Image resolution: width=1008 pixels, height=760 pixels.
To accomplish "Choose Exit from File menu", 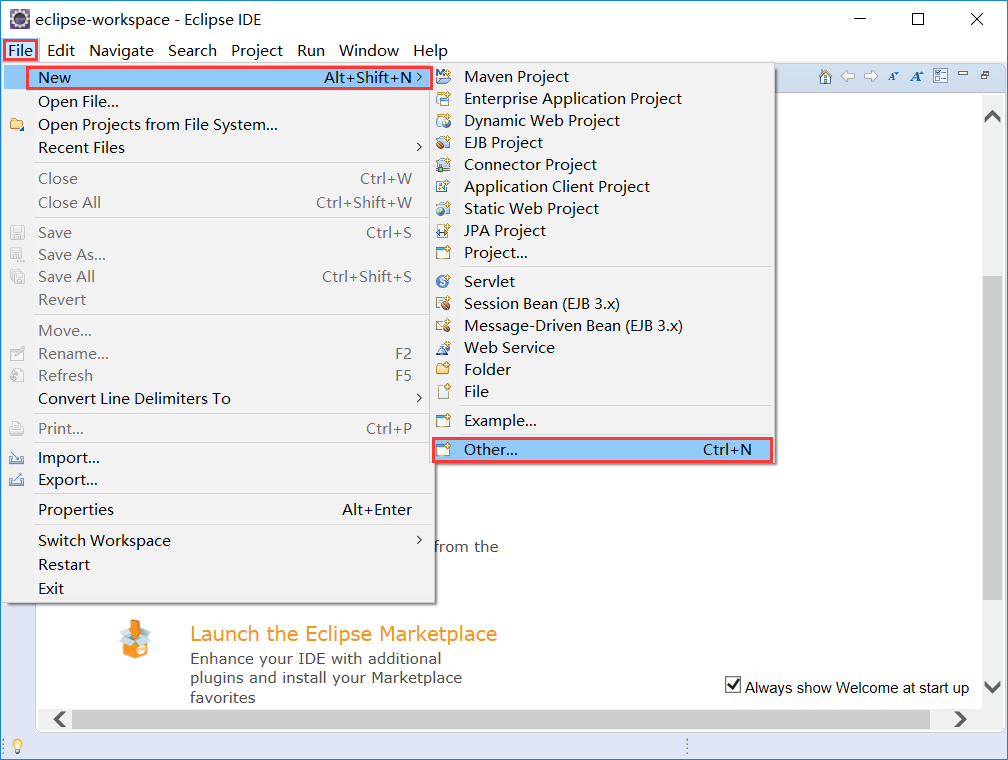I will coord(219,588).
